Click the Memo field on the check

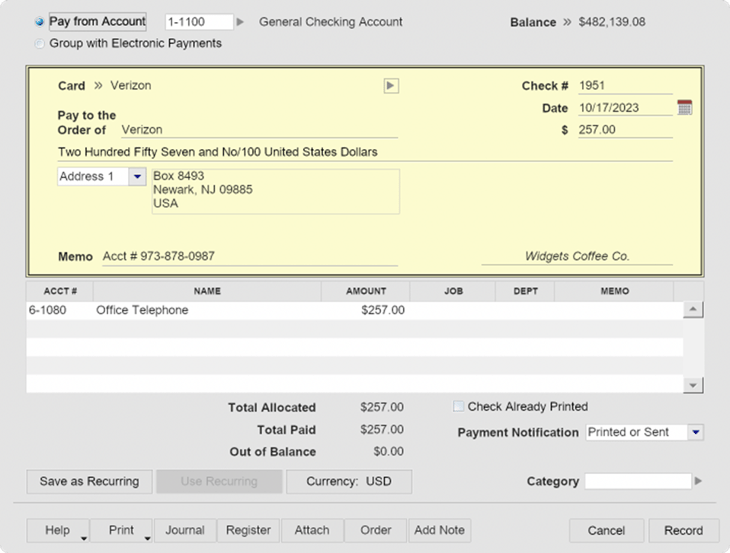click(x=249, y=256)
